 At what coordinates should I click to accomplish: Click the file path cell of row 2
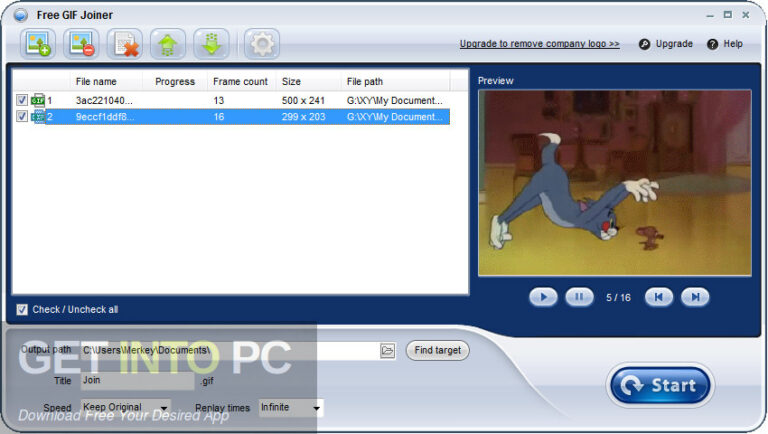pos(394,117)
